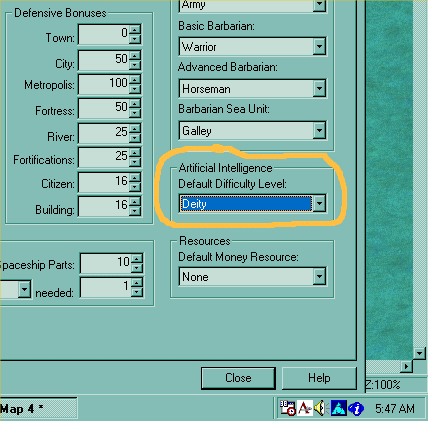Click inside the needed value field
Image resolution: width=428 pixels, height=421 pixels.
[x=106, y=288]
